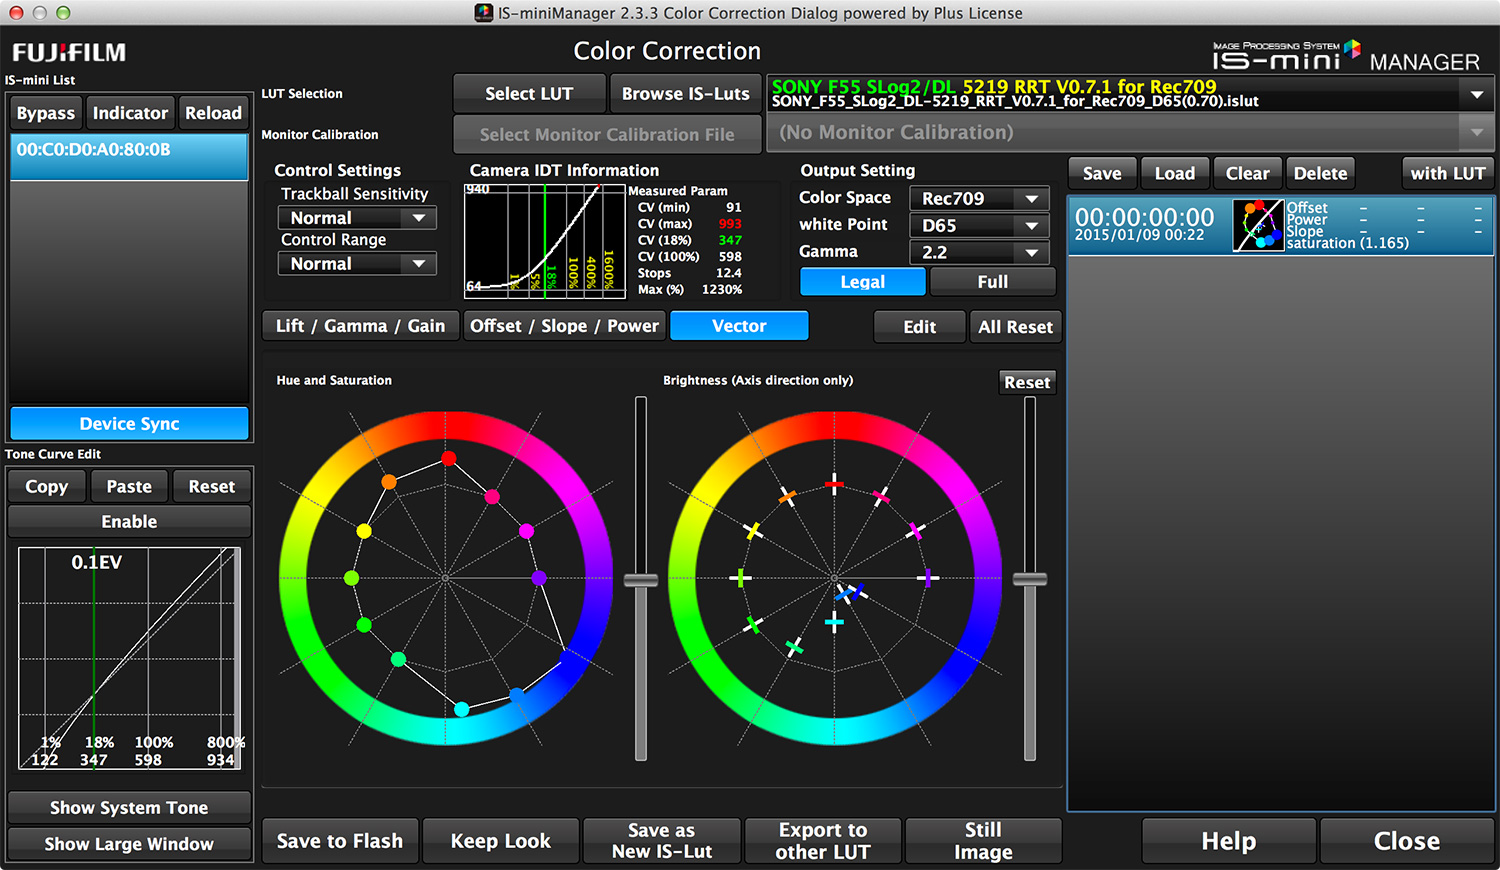The image size is (1500, 870).
Task: Click the saved look vector thumbnail
Action: [1258, 225]
